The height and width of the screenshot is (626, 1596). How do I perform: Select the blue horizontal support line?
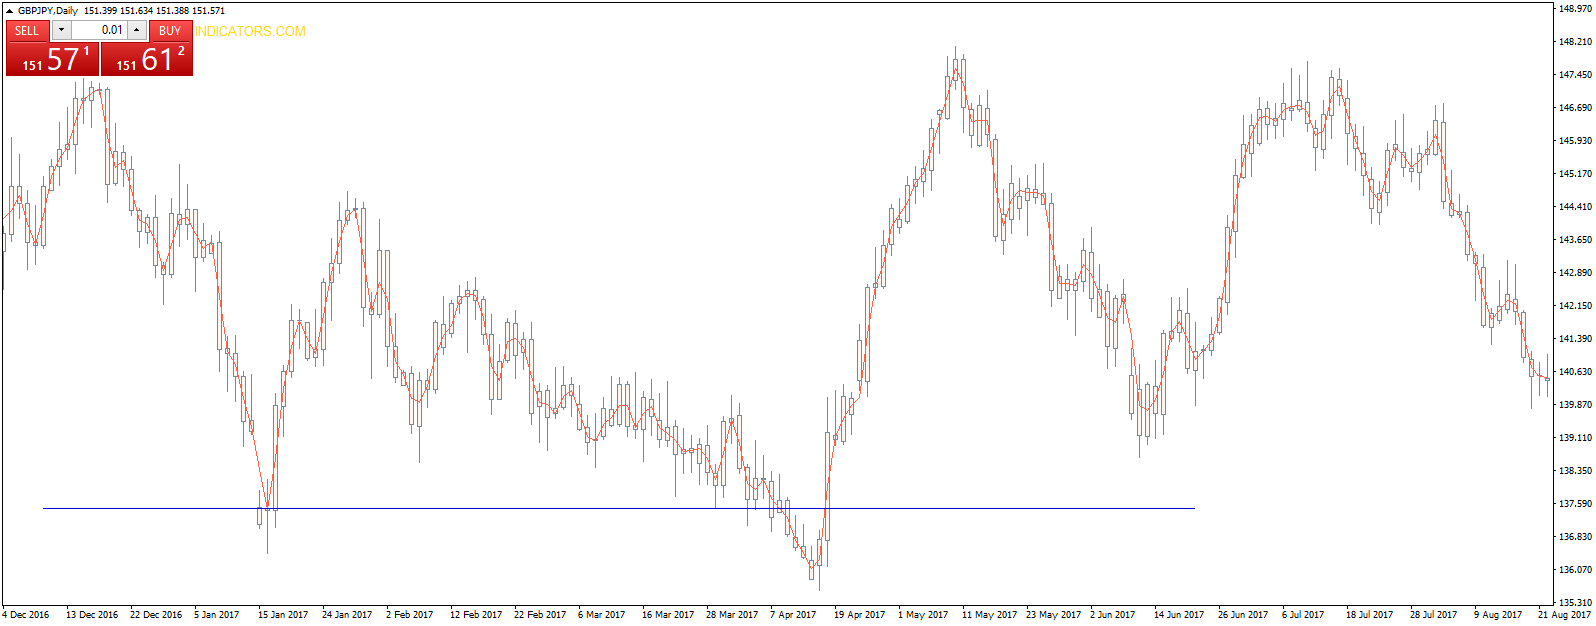click(x=618, y=508)
